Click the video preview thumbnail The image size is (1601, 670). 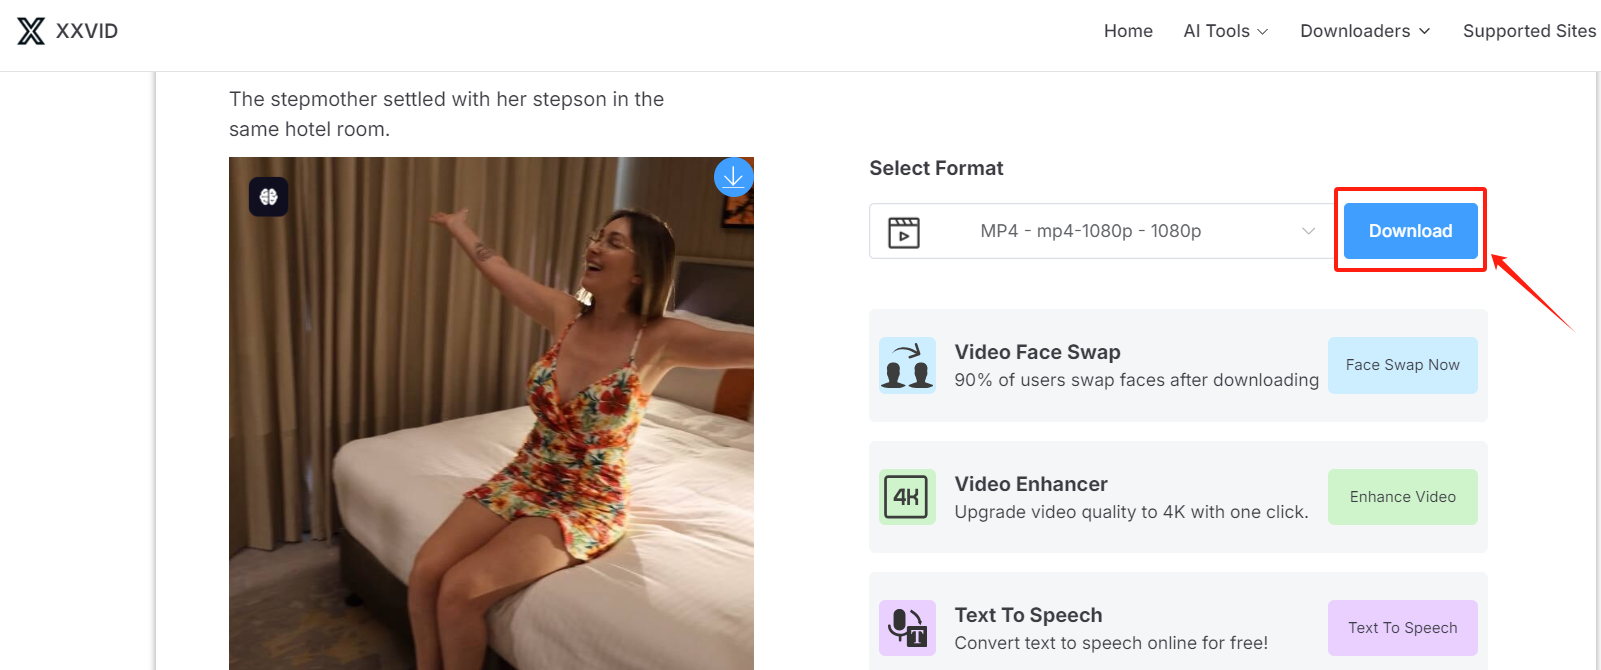[491, 413]
